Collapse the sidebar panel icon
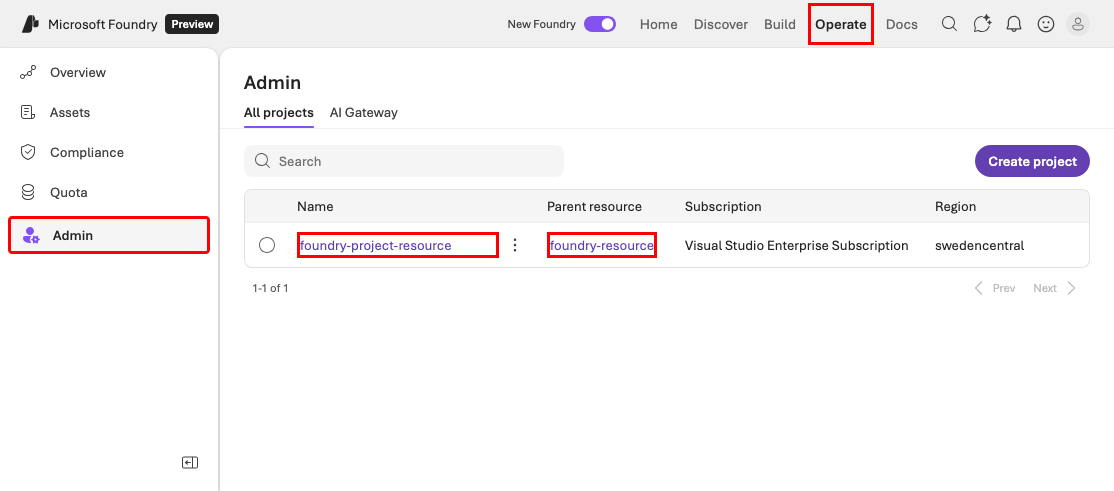This screenshot has width=1114, height=491. (x=190, y=463)
